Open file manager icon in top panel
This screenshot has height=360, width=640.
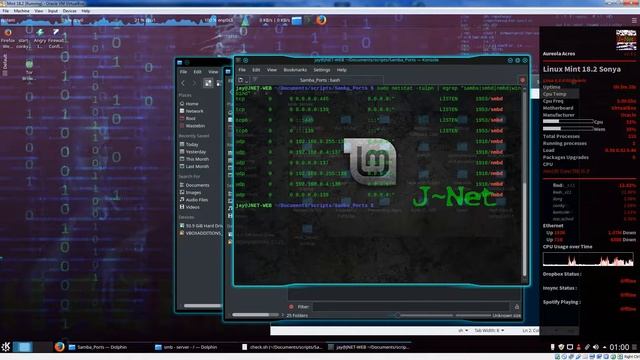(297, 20)
